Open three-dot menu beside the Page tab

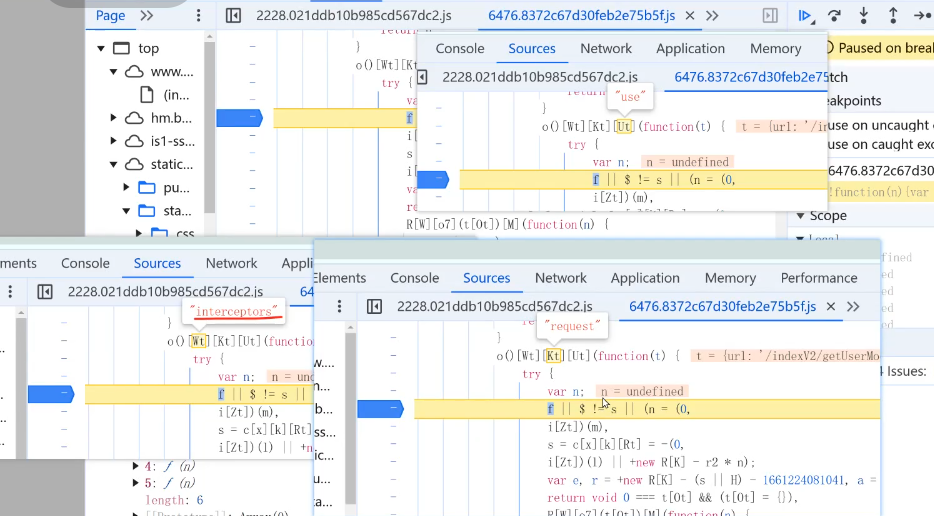198,15
